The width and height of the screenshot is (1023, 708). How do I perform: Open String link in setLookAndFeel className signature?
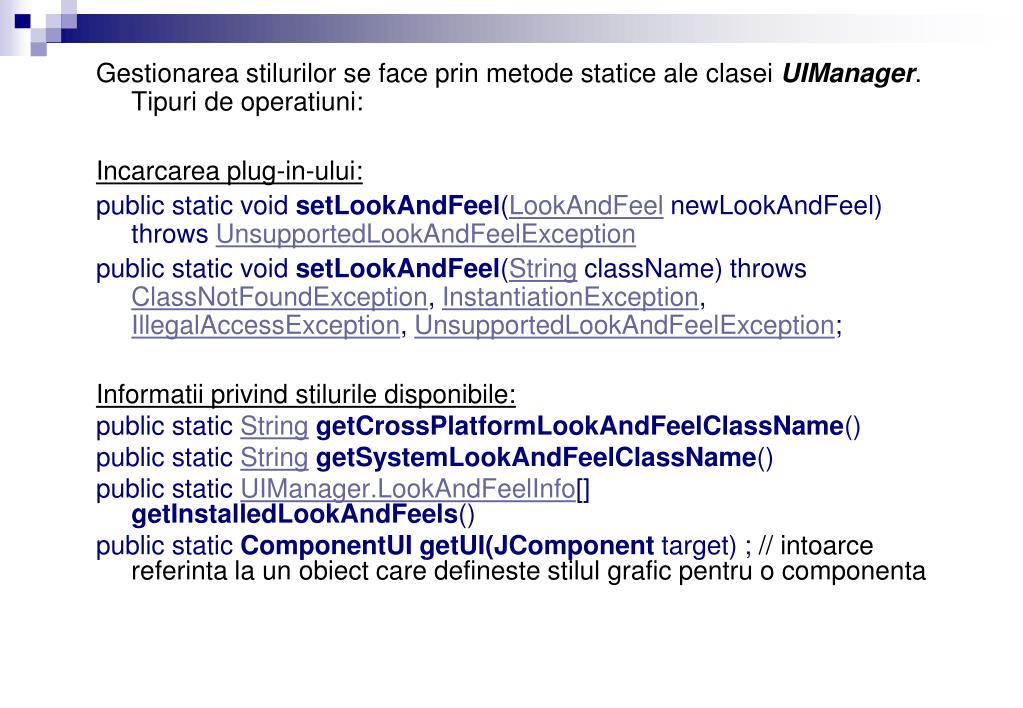point(543,269)
